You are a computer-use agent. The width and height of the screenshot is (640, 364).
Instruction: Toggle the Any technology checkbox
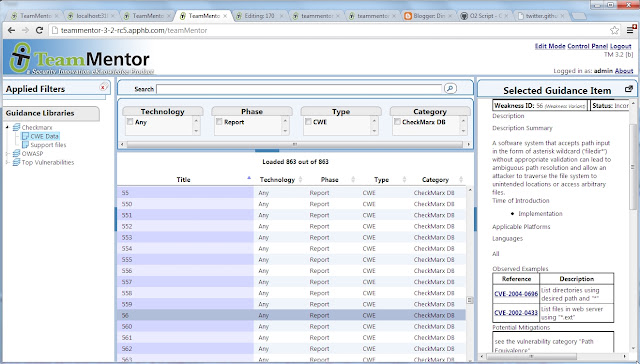130,122
